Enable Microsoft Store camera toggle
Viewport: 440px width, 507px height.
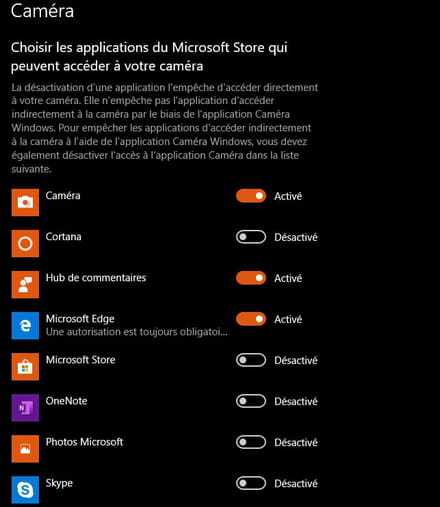click(251, 360)
